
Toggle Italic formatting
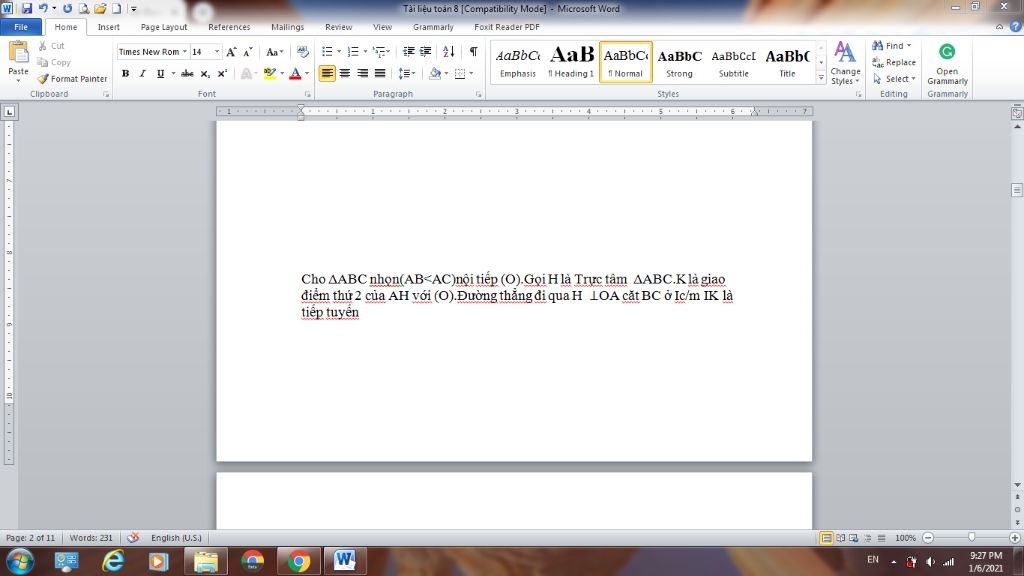point(142,74)
